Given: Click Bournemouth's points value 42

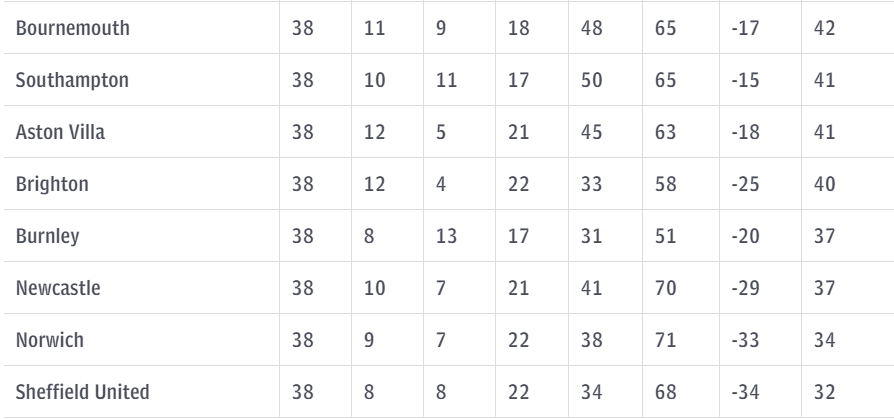Looking at the screenshot, I should 824,28.
